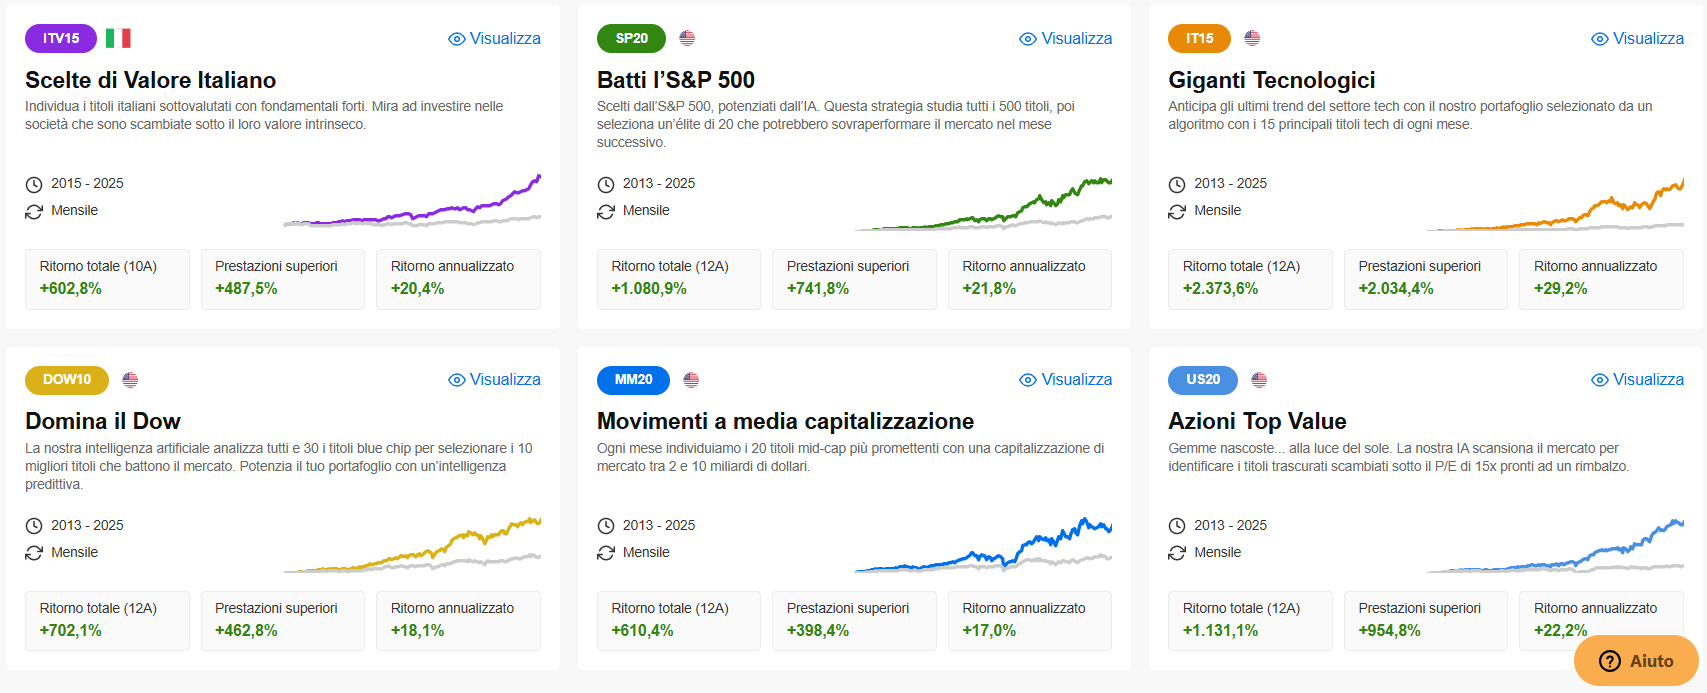
Task: View the Azioni Top Value strategy
Action: pos(1637,380)
